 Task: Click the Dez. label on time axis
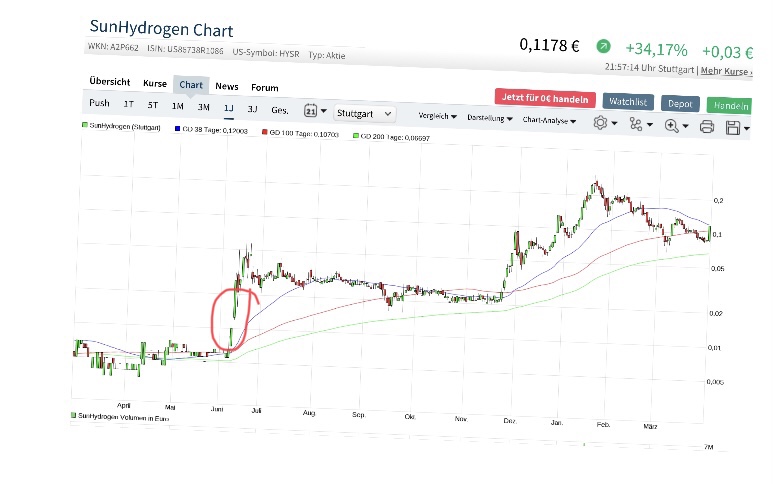pyautogui.click(x=510, y=421)
